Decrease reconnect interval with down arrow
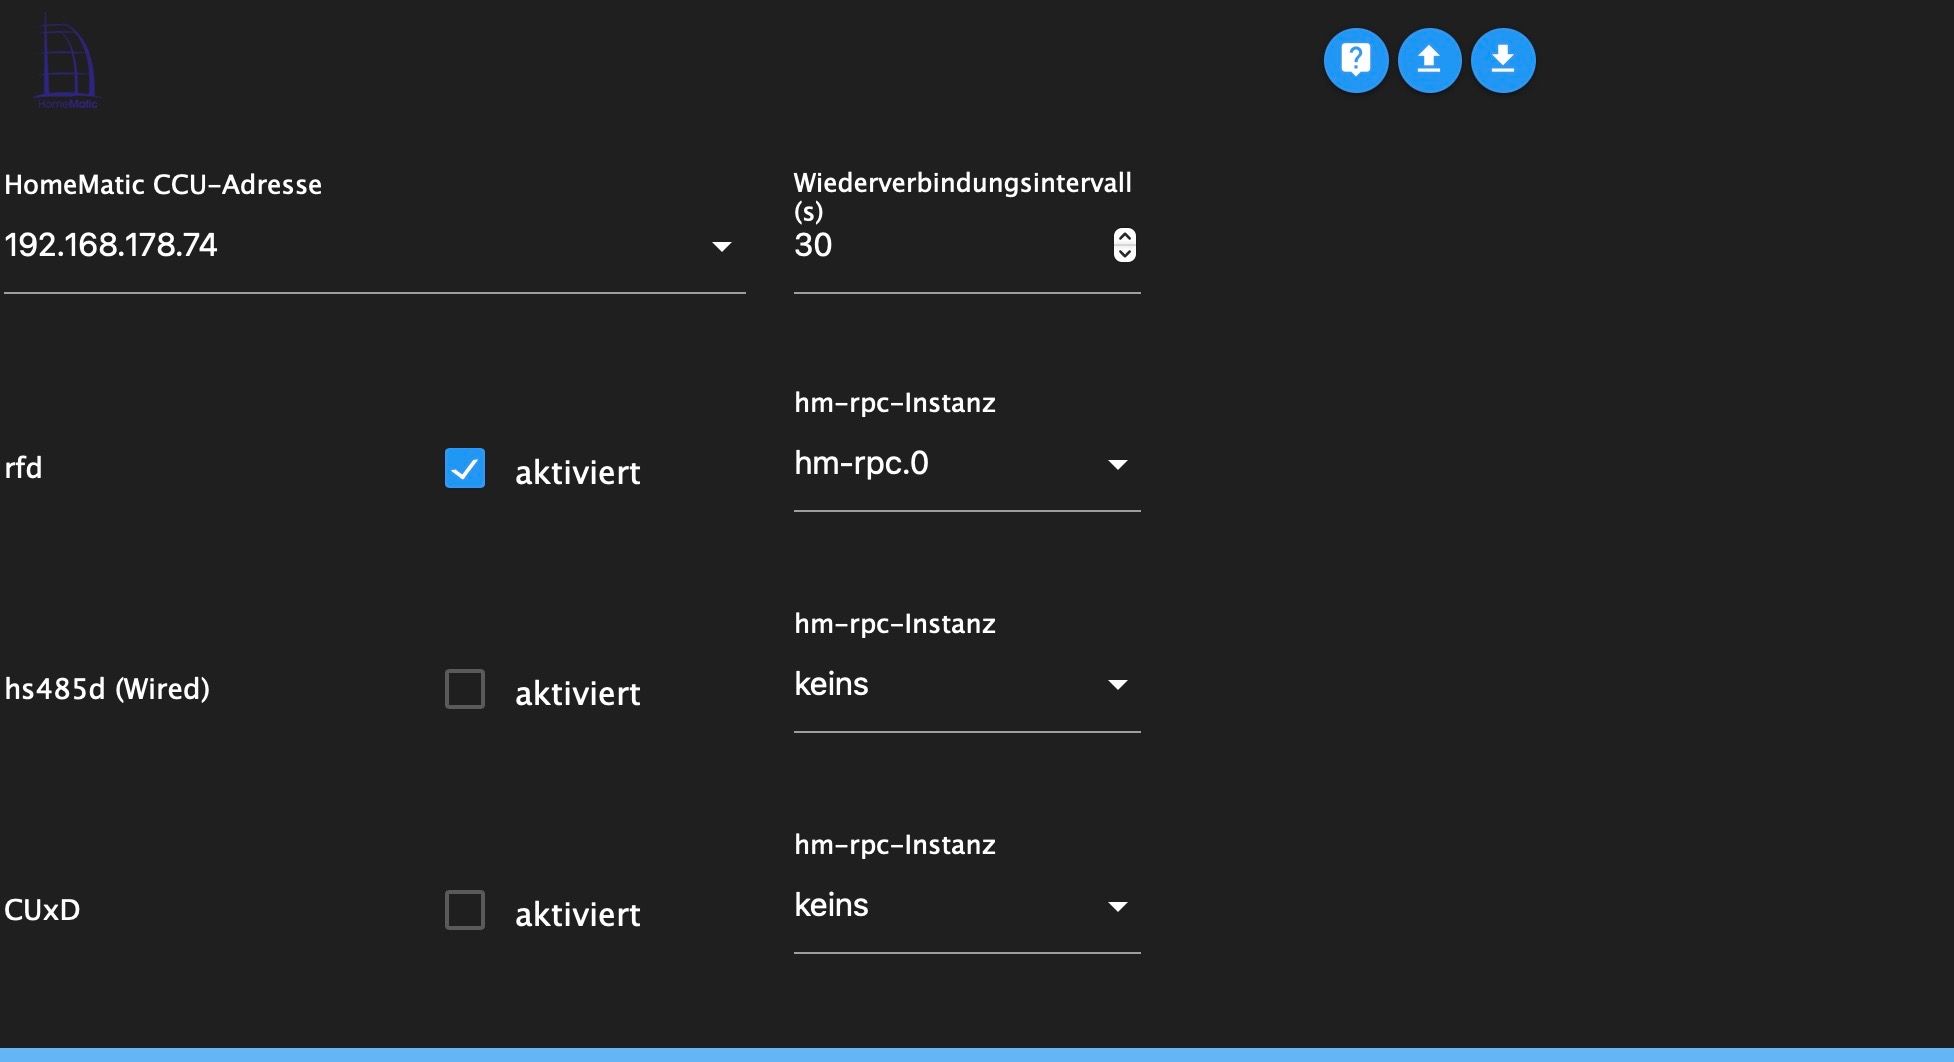Screen dimensions: 1954x1062 [x=1124, y=254]
